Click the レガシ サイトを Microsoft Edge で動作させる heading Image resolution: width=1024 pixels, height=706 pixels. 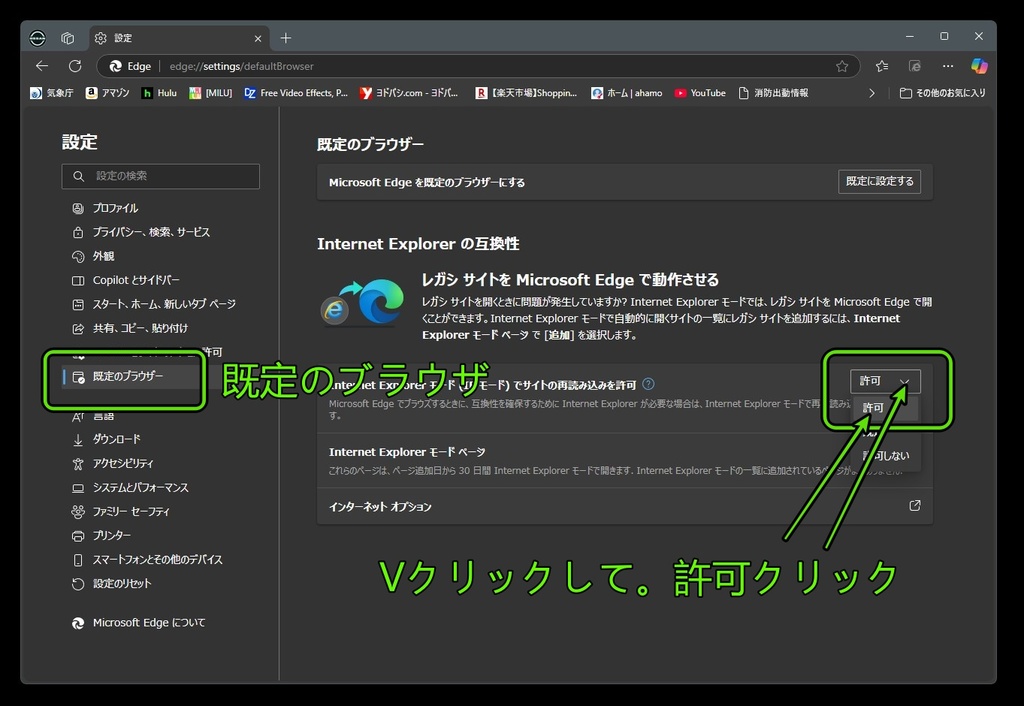pyautogui.click(x=570, y=280)
